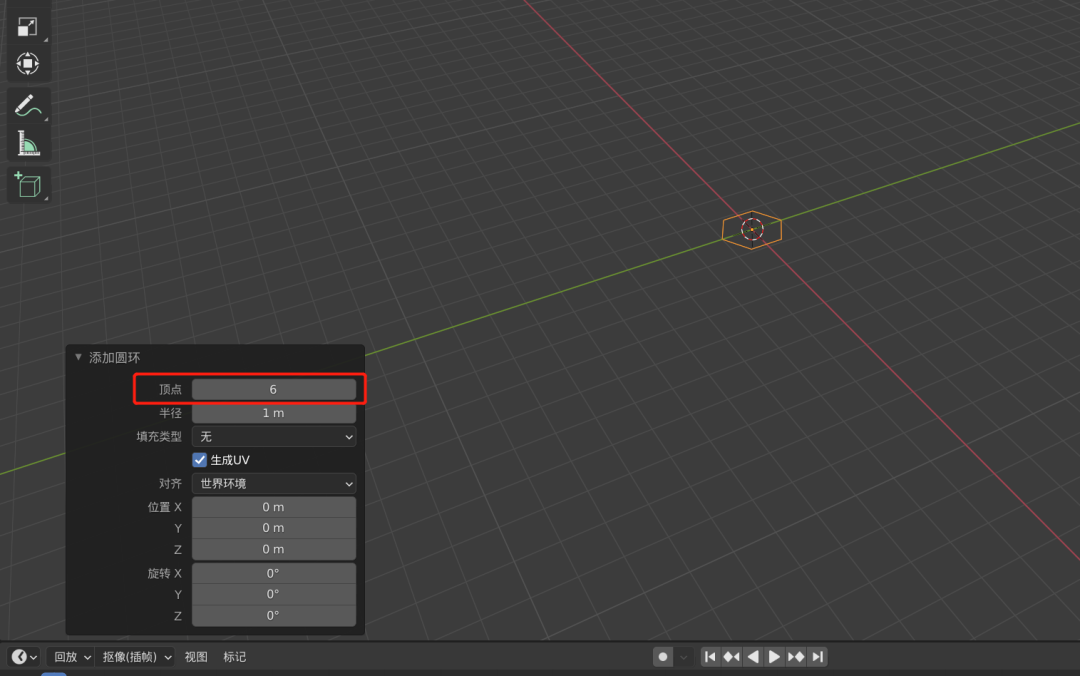
Task: Click the 位置 X value field
Action: point(273,506)
